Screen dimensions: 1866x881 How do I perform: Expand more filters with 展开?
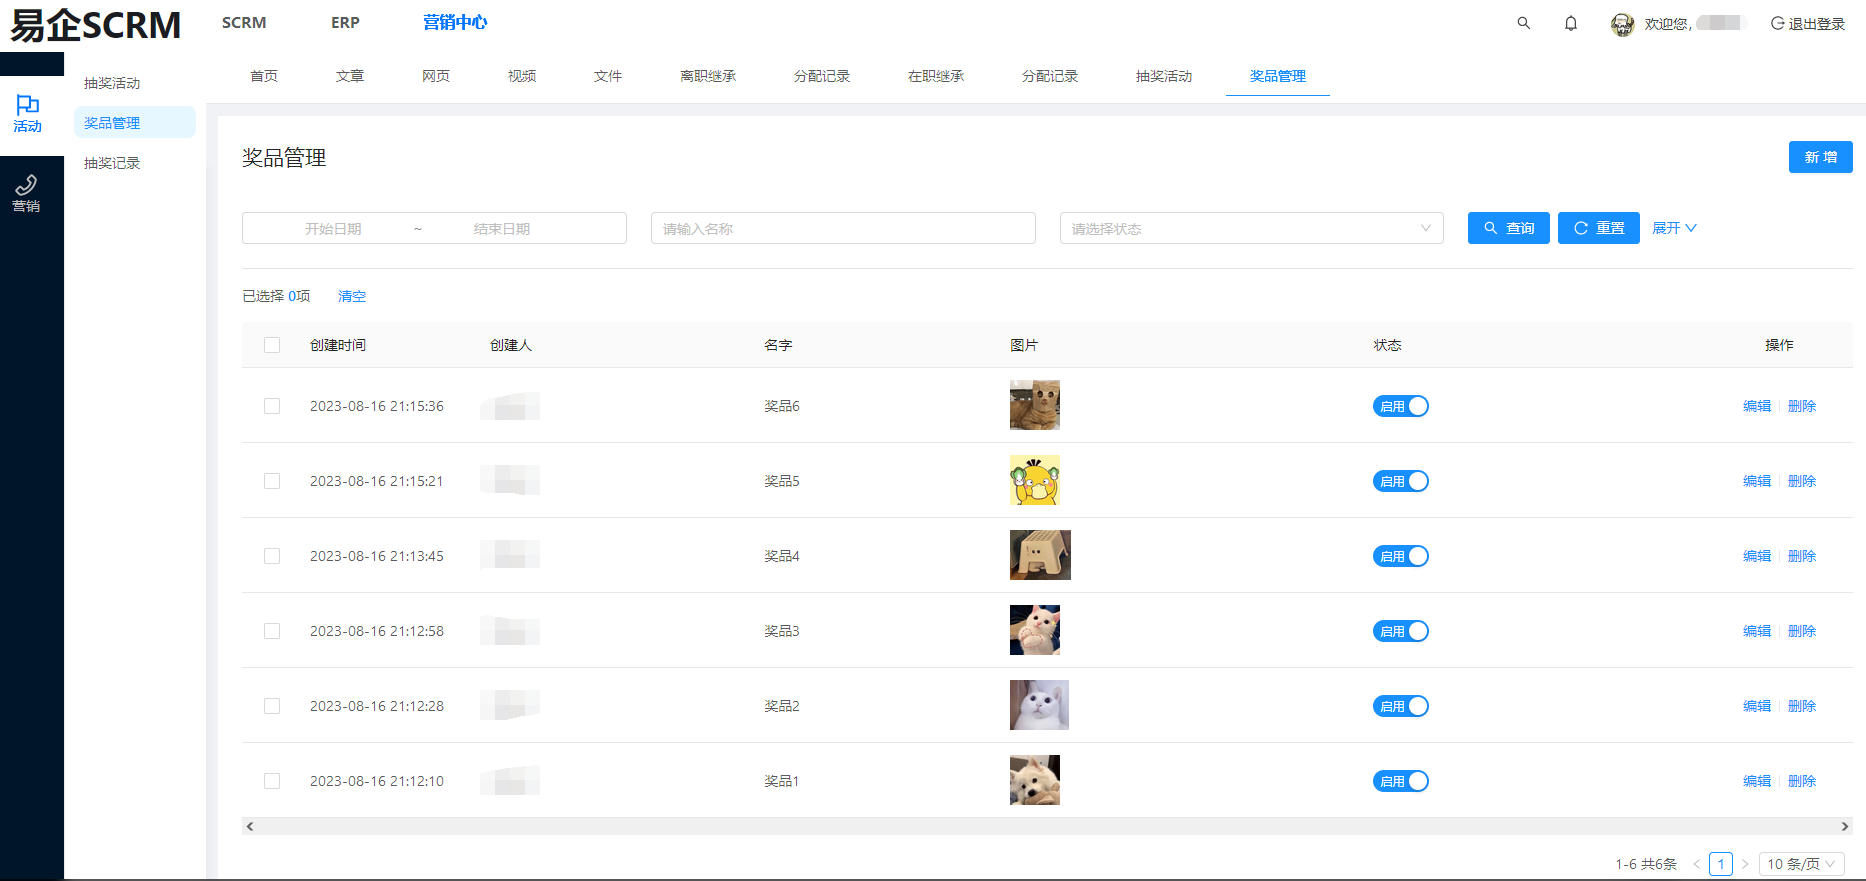(x=1674, y=228)
